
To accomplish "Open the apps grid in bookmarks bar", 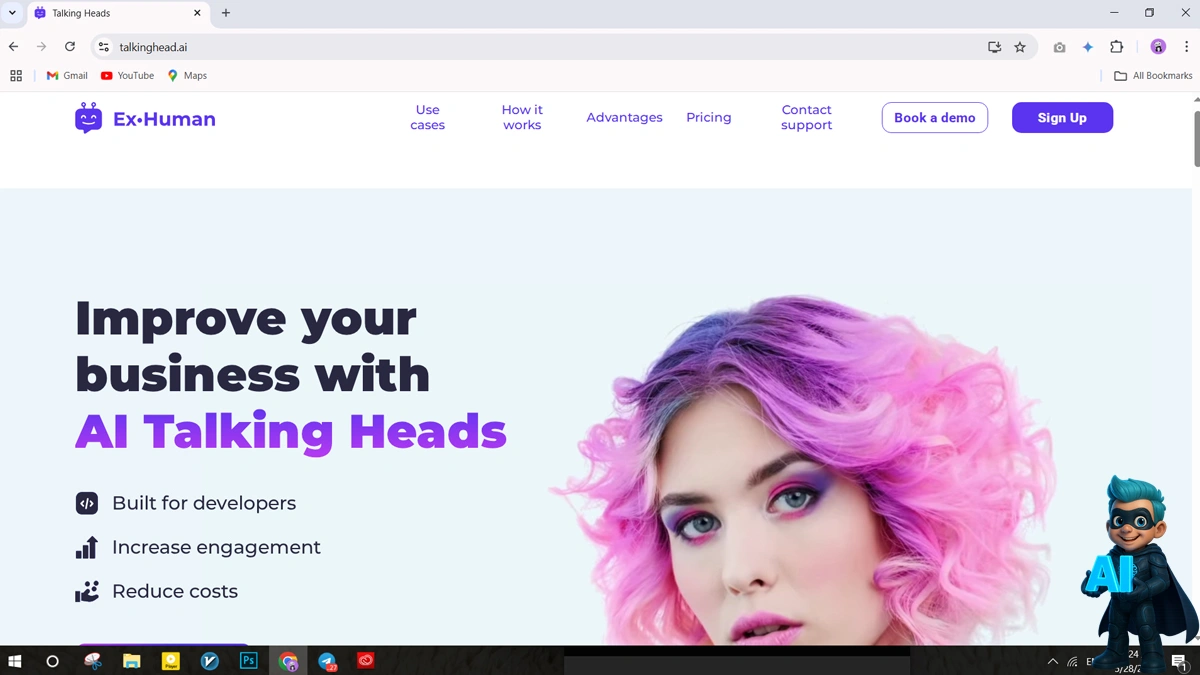I will pyautogui.click(x=16, y=76).
